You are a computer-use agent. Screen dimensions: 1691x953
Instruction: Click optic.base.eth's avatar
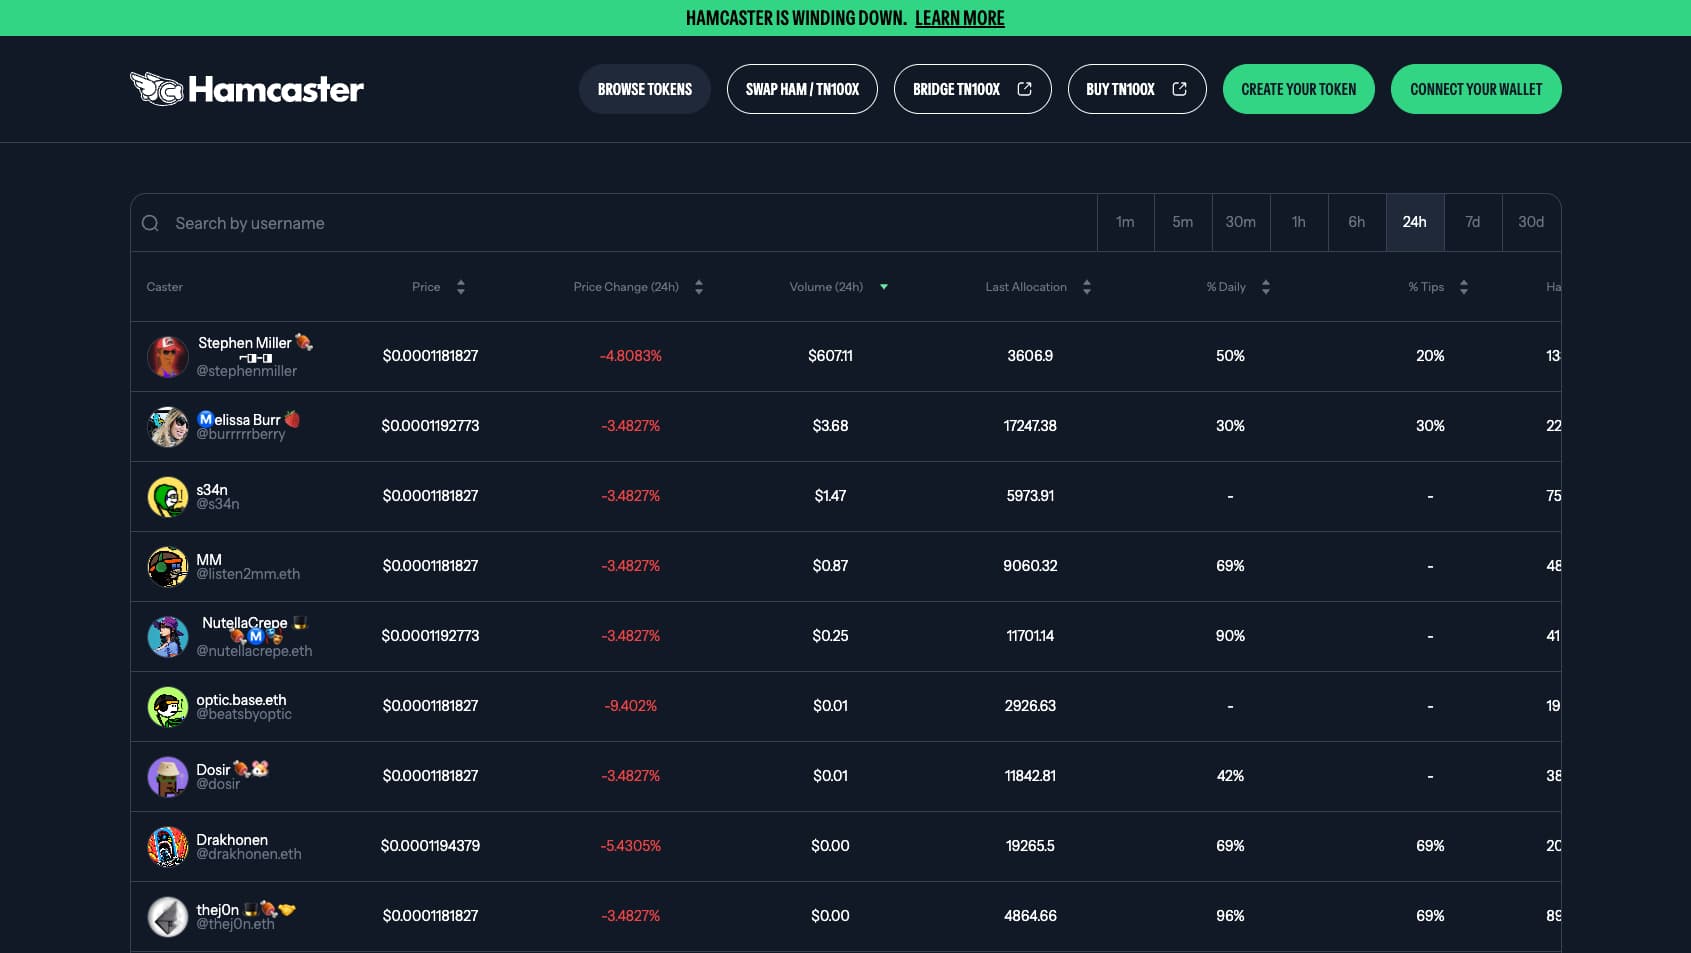(168, 706)
